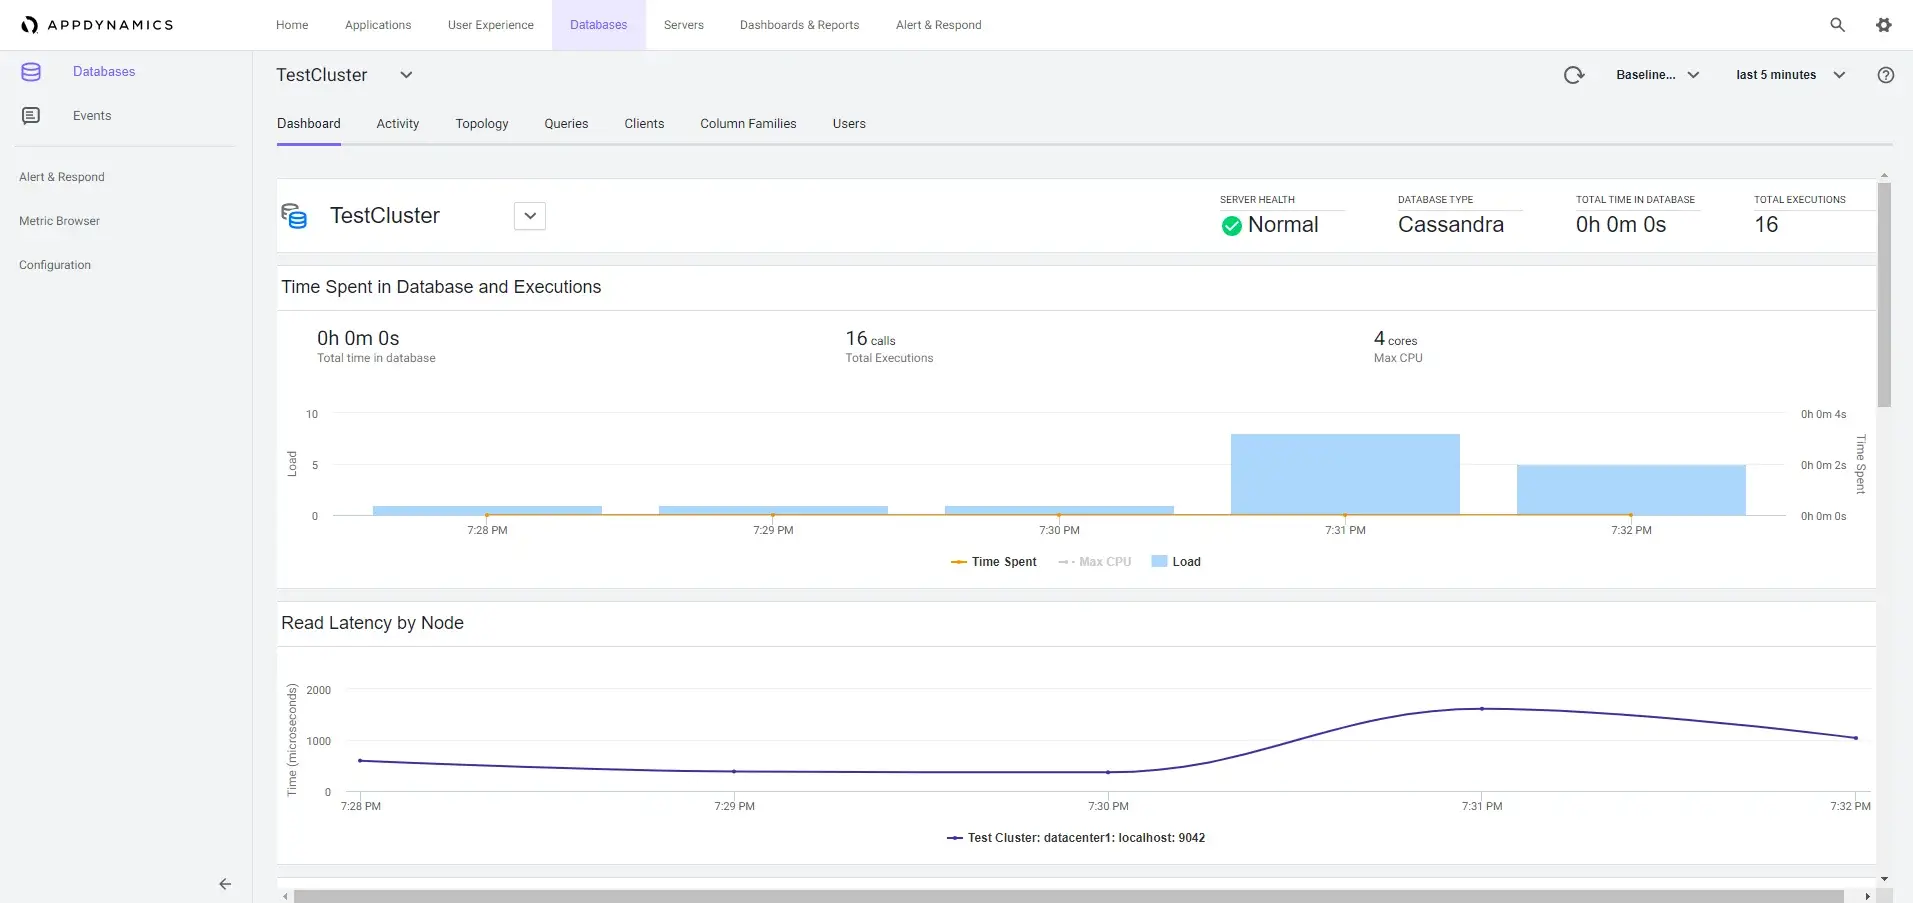Click the latency peak point at 7:31 PM
The width and height of the screenshot is (1913, 903).
1482,709
